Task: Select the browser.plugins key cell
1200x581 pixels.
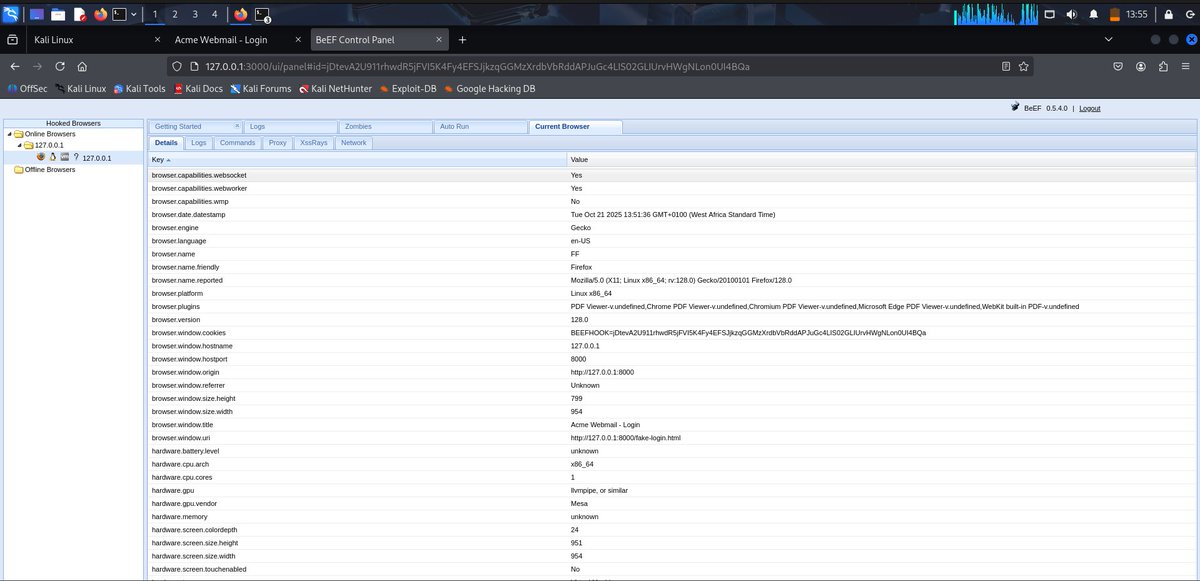Action: 357,306
